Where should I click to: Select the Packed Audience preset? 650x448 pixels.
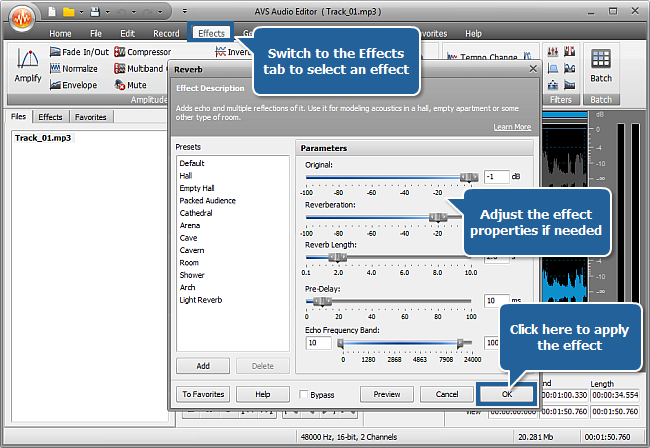pos(207,201)
